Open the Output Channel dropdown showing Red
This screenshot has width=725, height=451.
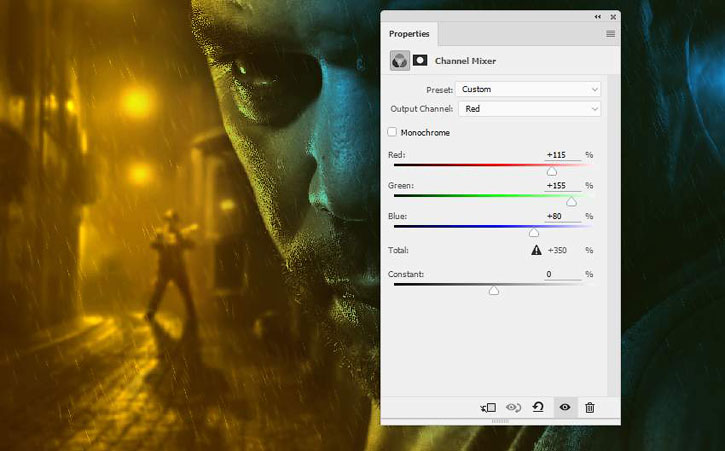pos(529,109)
